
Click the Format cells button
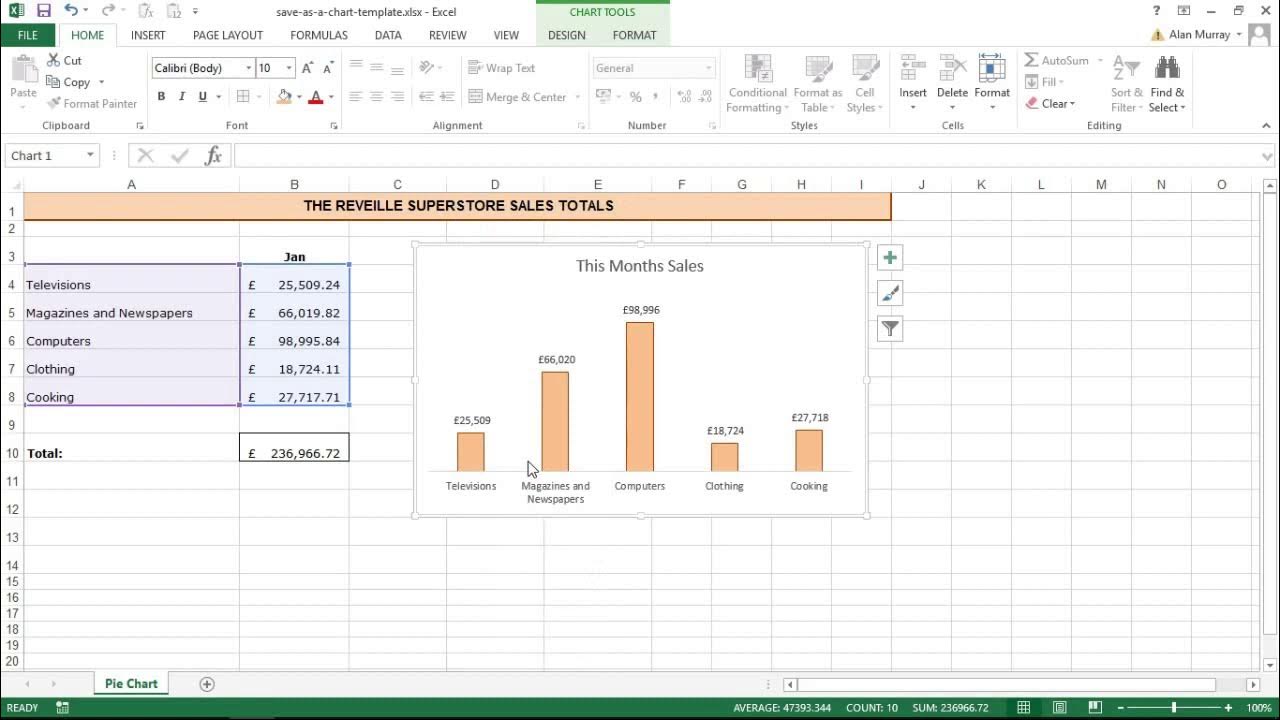992,83
